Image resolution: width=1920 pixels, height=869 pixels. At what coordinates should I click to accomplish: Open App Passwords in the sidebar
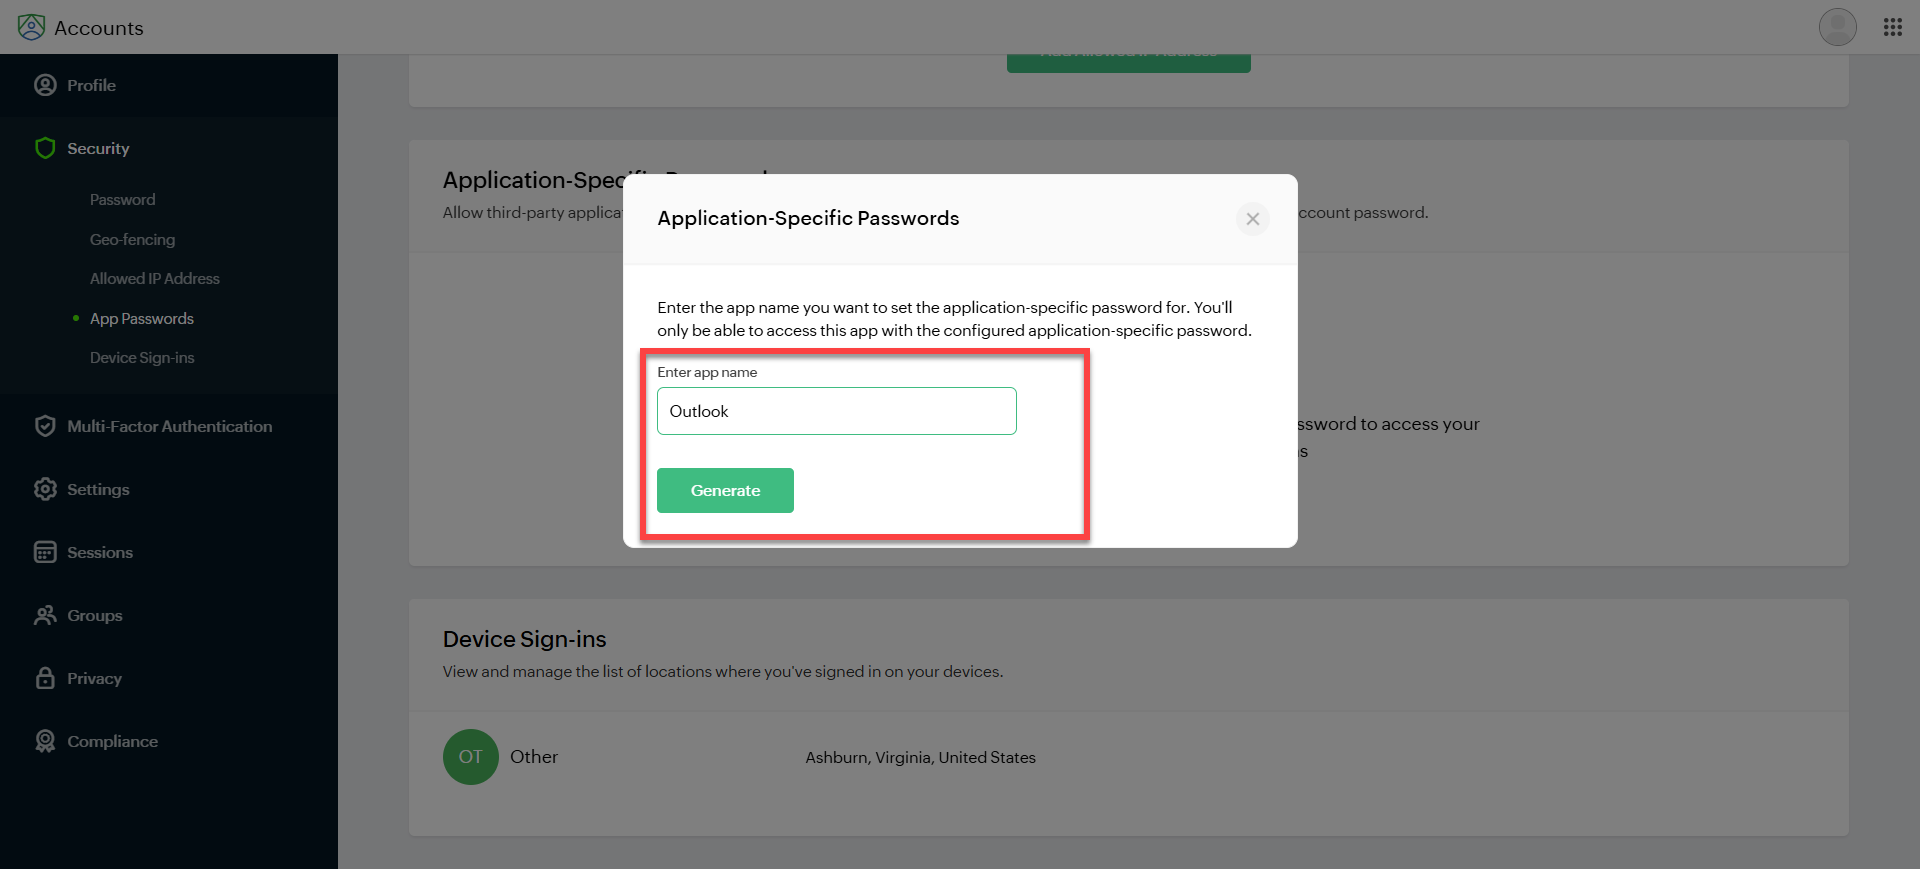141,319
